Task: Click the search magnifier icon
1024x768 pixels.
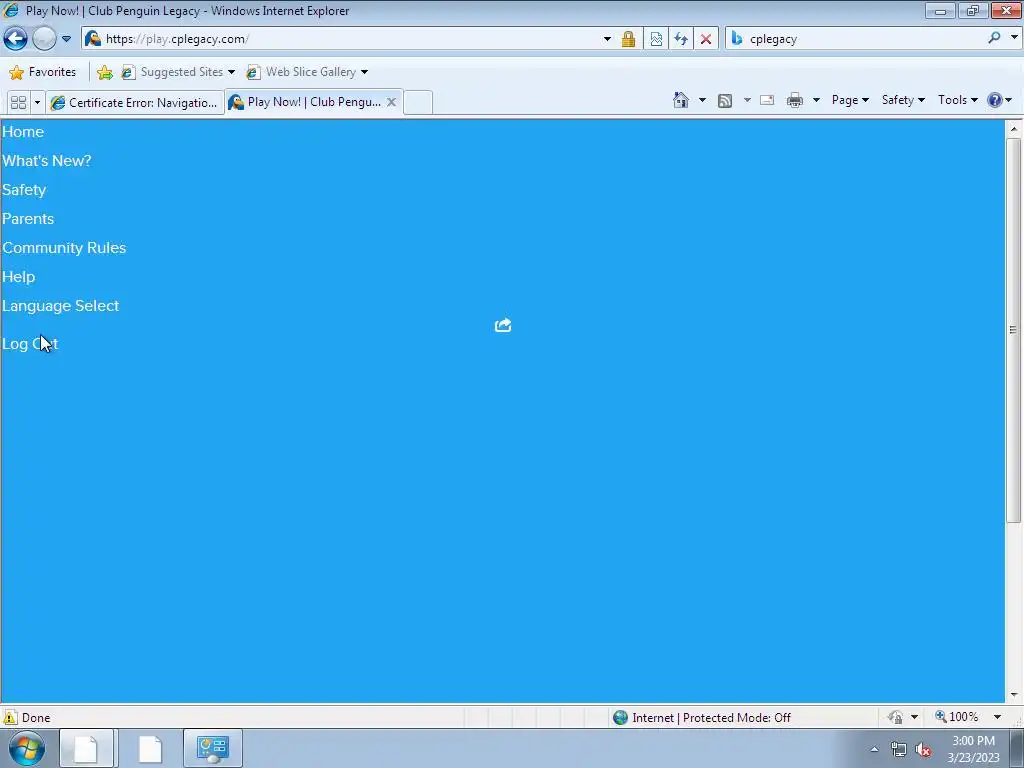Action: tap(994, 38)
